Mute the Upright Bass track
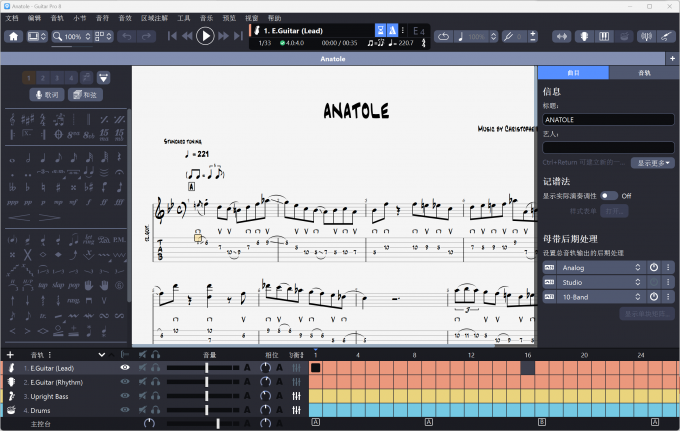Screen dimensions: 680x431 (x=144, y=397)
